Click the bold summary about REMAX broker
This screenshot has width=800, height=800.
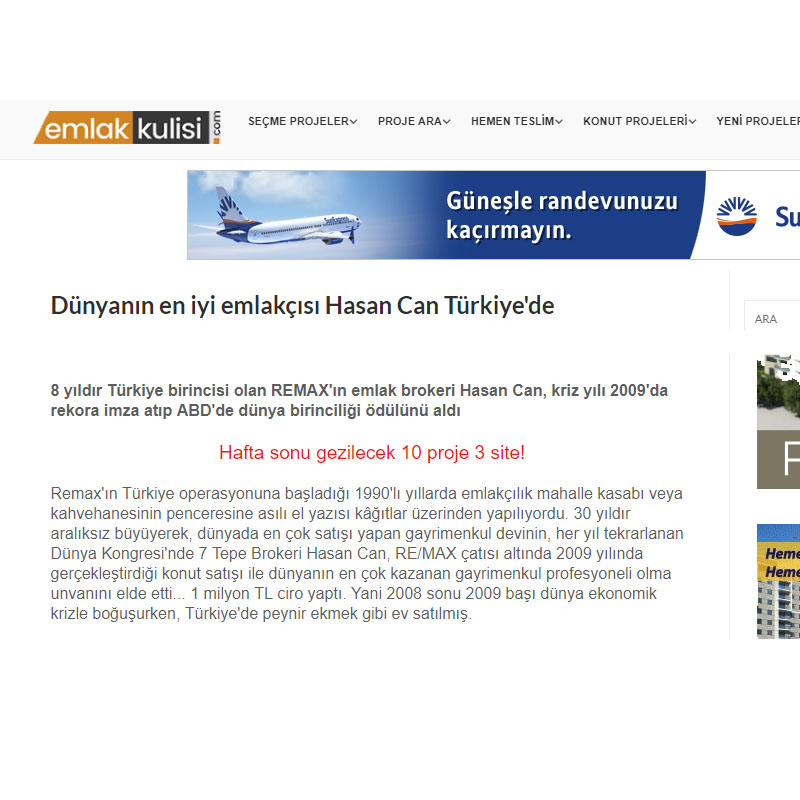359,401
